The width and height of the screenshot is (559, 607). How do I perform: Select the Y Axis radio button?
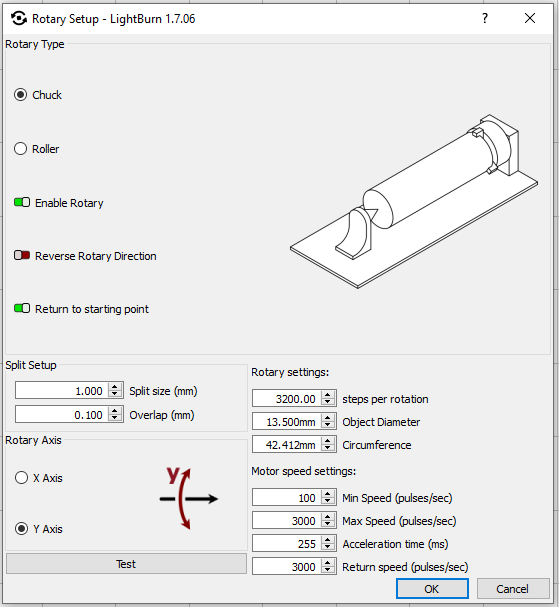[21, 529]
